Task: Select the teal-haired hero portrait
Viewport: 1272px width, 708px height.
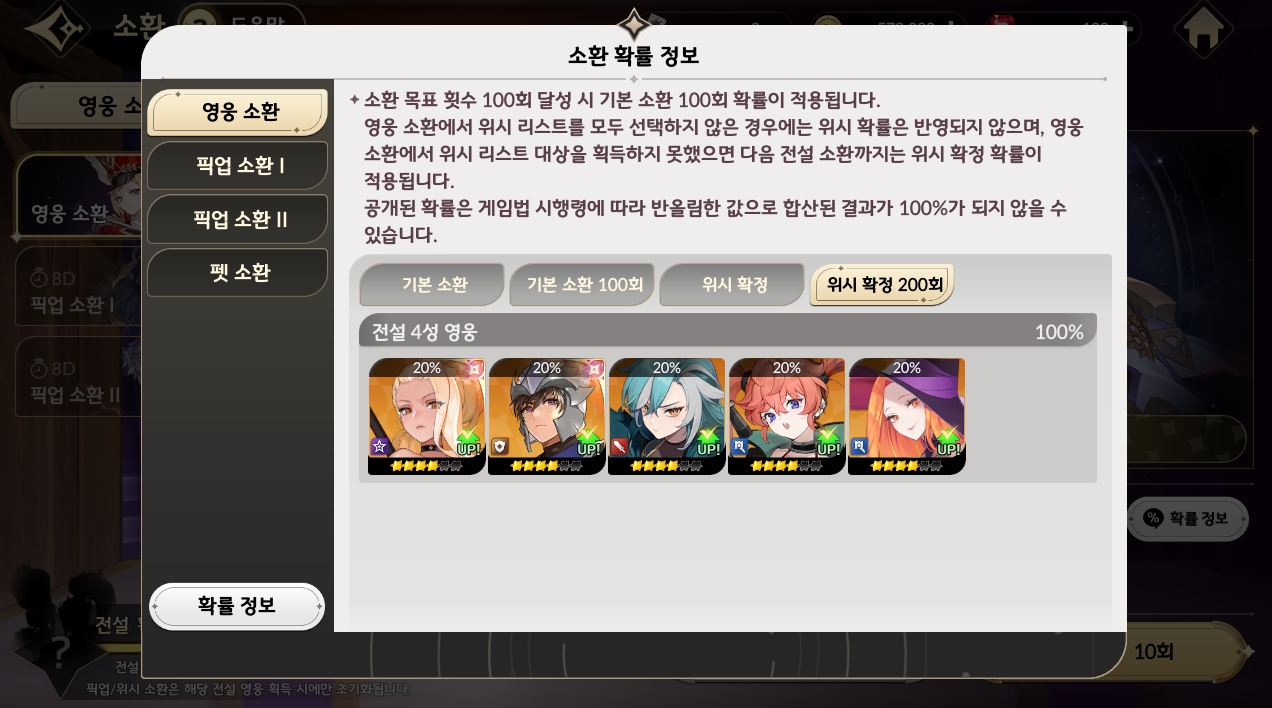Action: pos(667,416)
